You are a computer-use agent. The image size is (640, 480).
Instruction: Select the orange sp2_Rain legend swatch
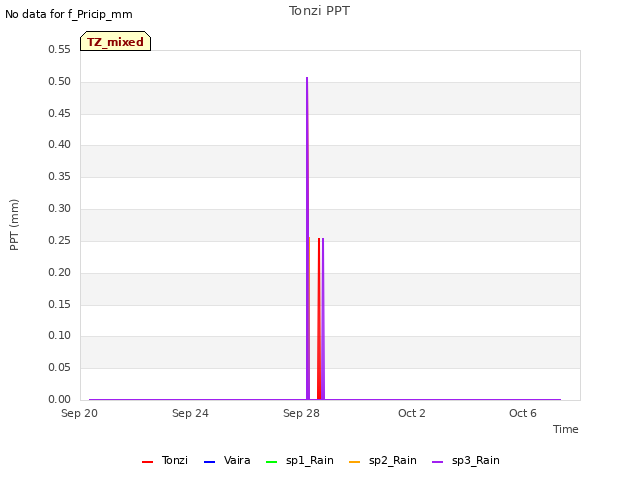tap(355, 462)
